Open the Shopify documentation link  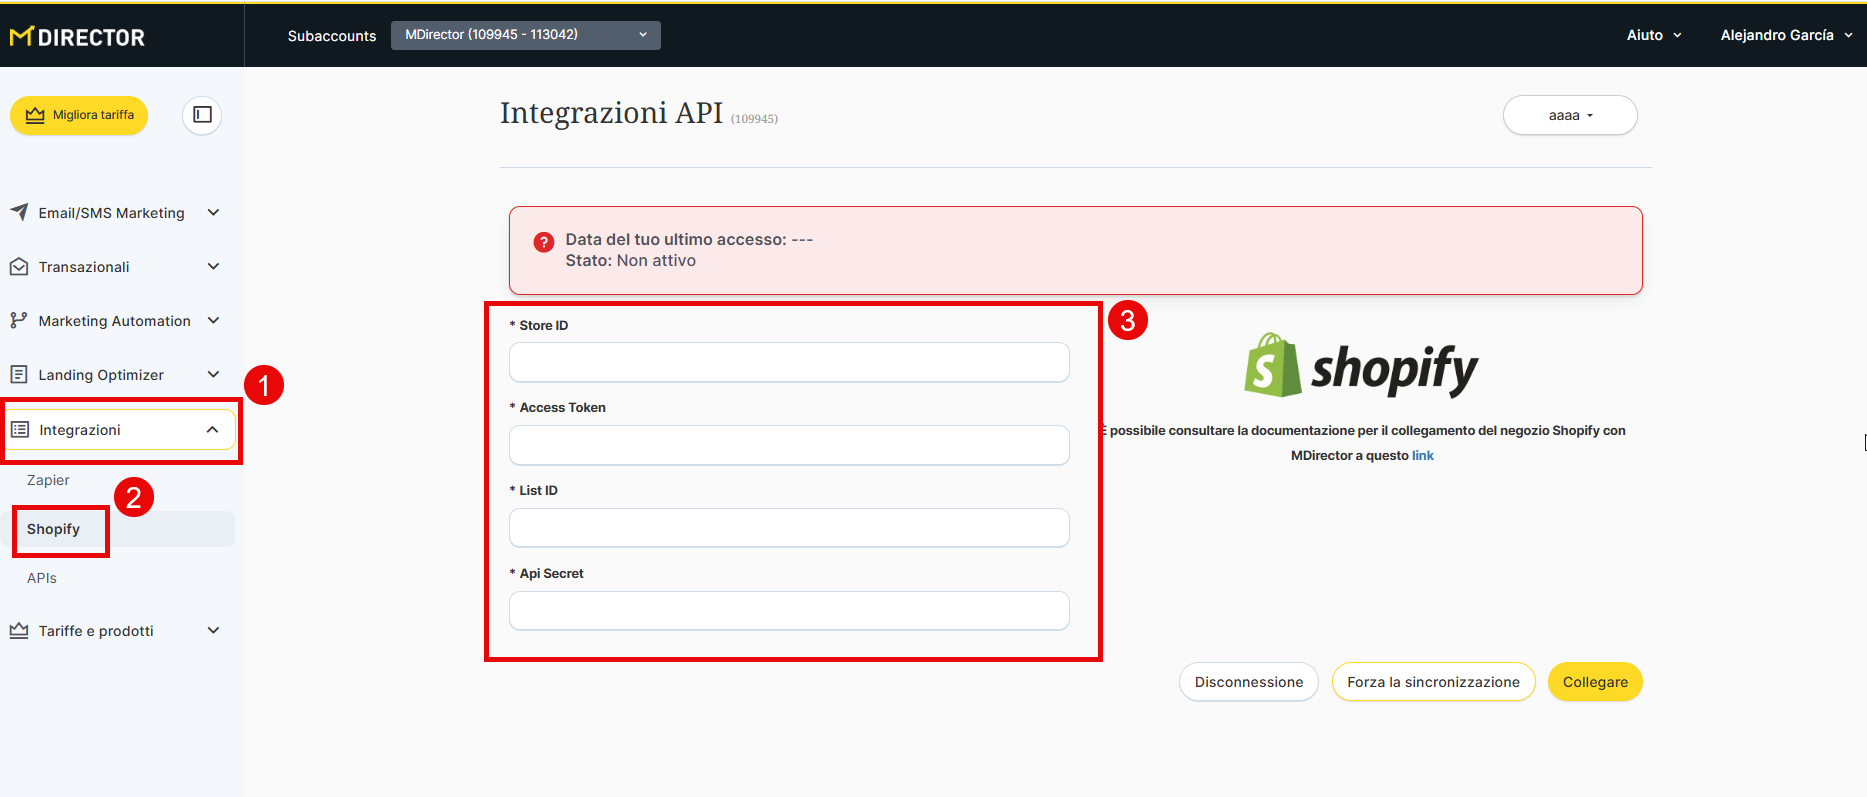pos(1422,456)
